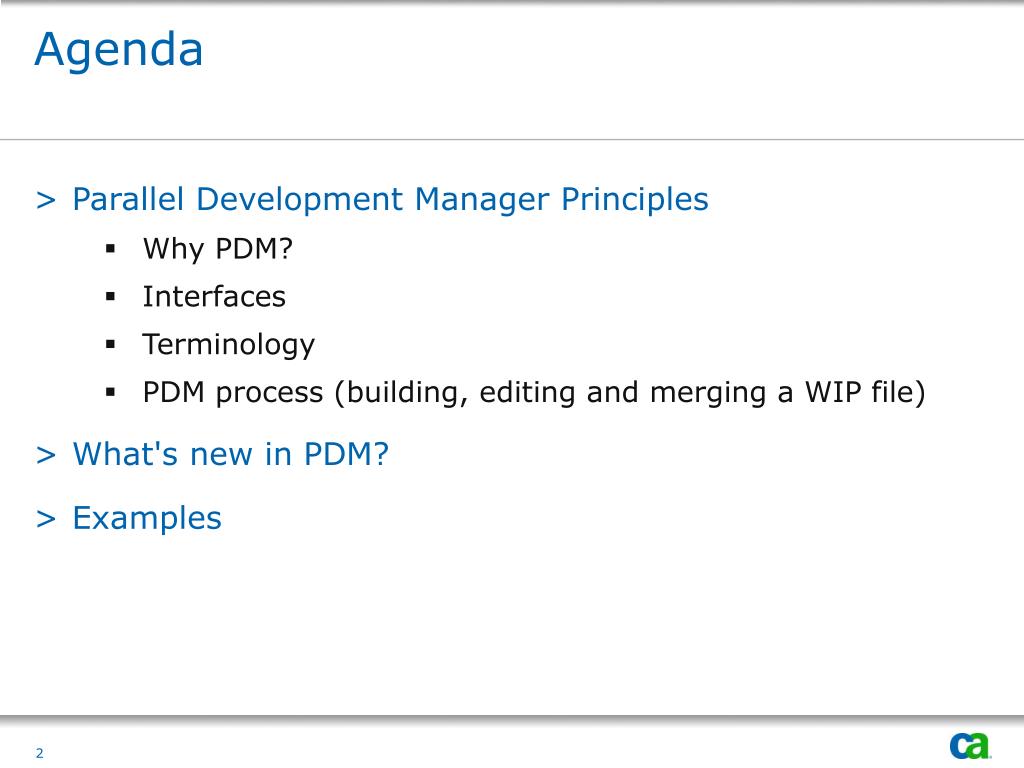Click the slide number 2 in the footer
The height and width of the screenshot is (768, 1024).
[x=40, y=753]
